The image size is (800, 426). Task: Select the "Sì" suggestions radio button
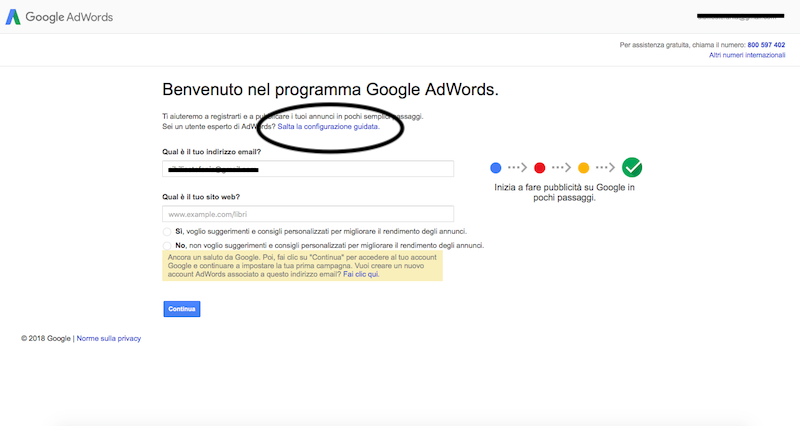pos(166,232)
